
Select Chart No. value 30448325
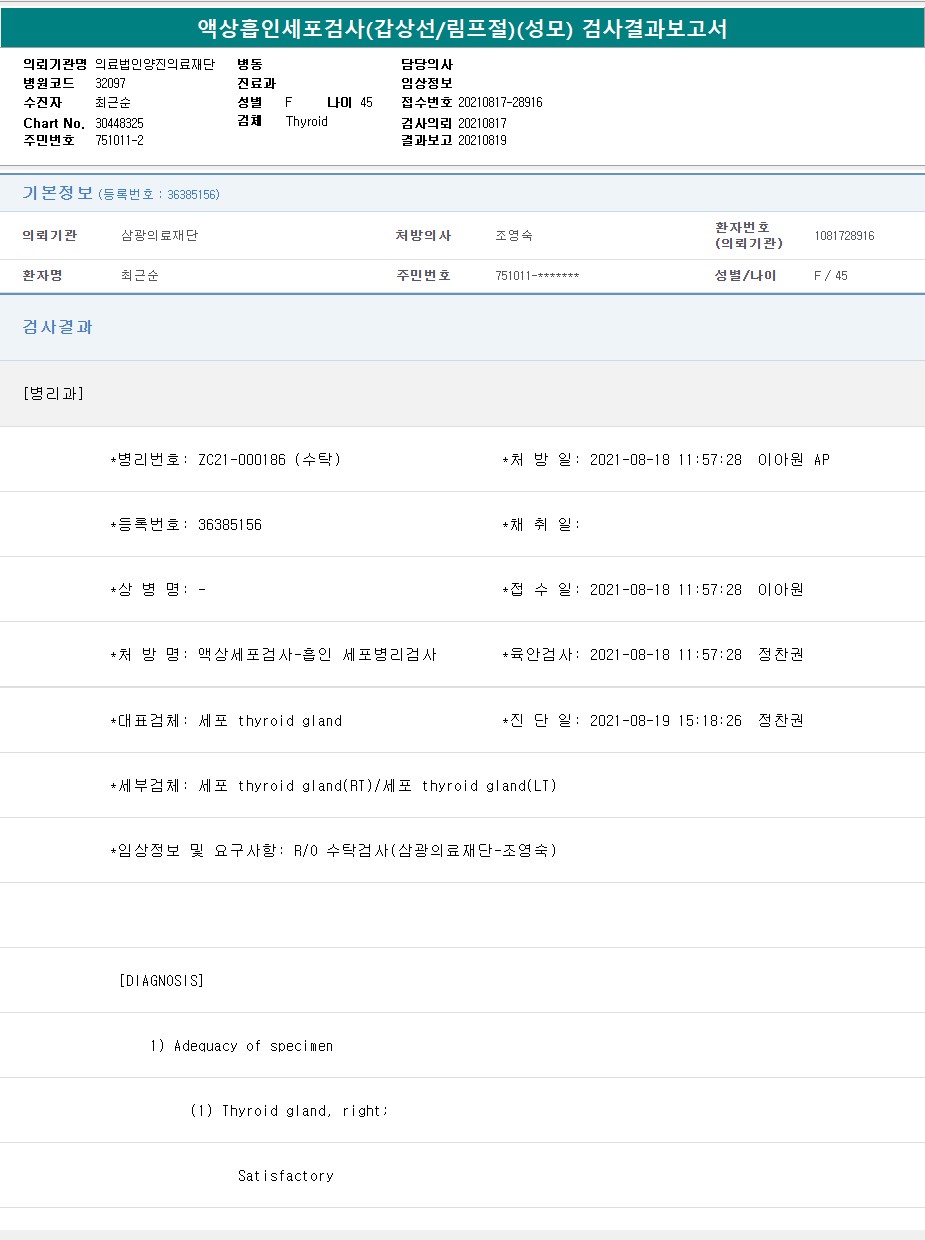(x=119, y=123)
